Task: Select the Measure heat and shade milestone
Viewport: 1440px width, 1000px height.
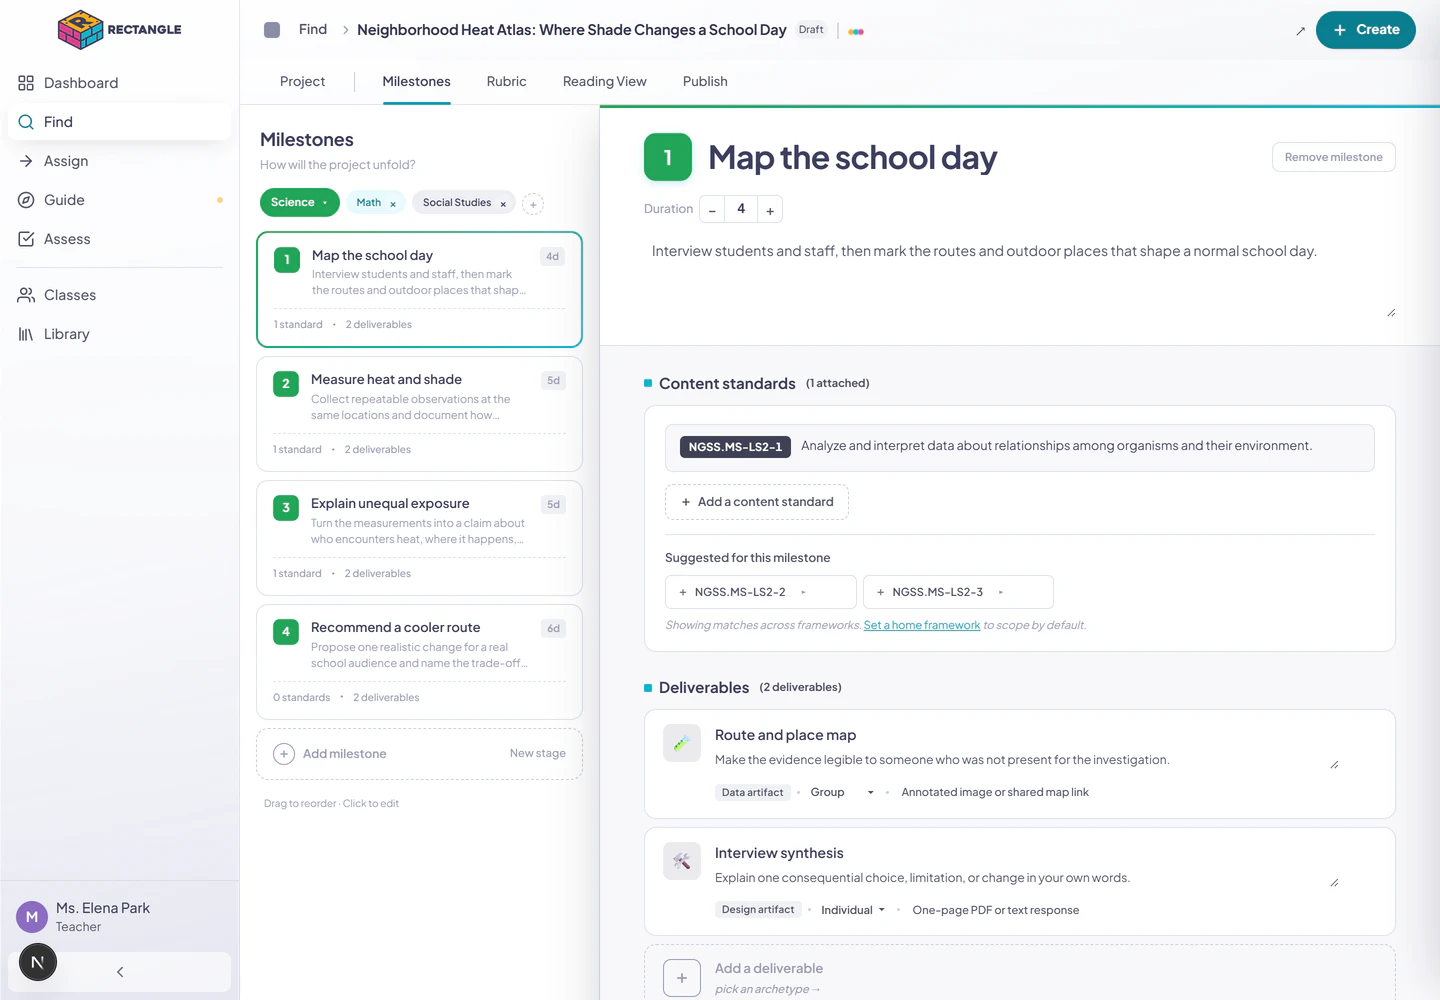Action: pos(419,414)
